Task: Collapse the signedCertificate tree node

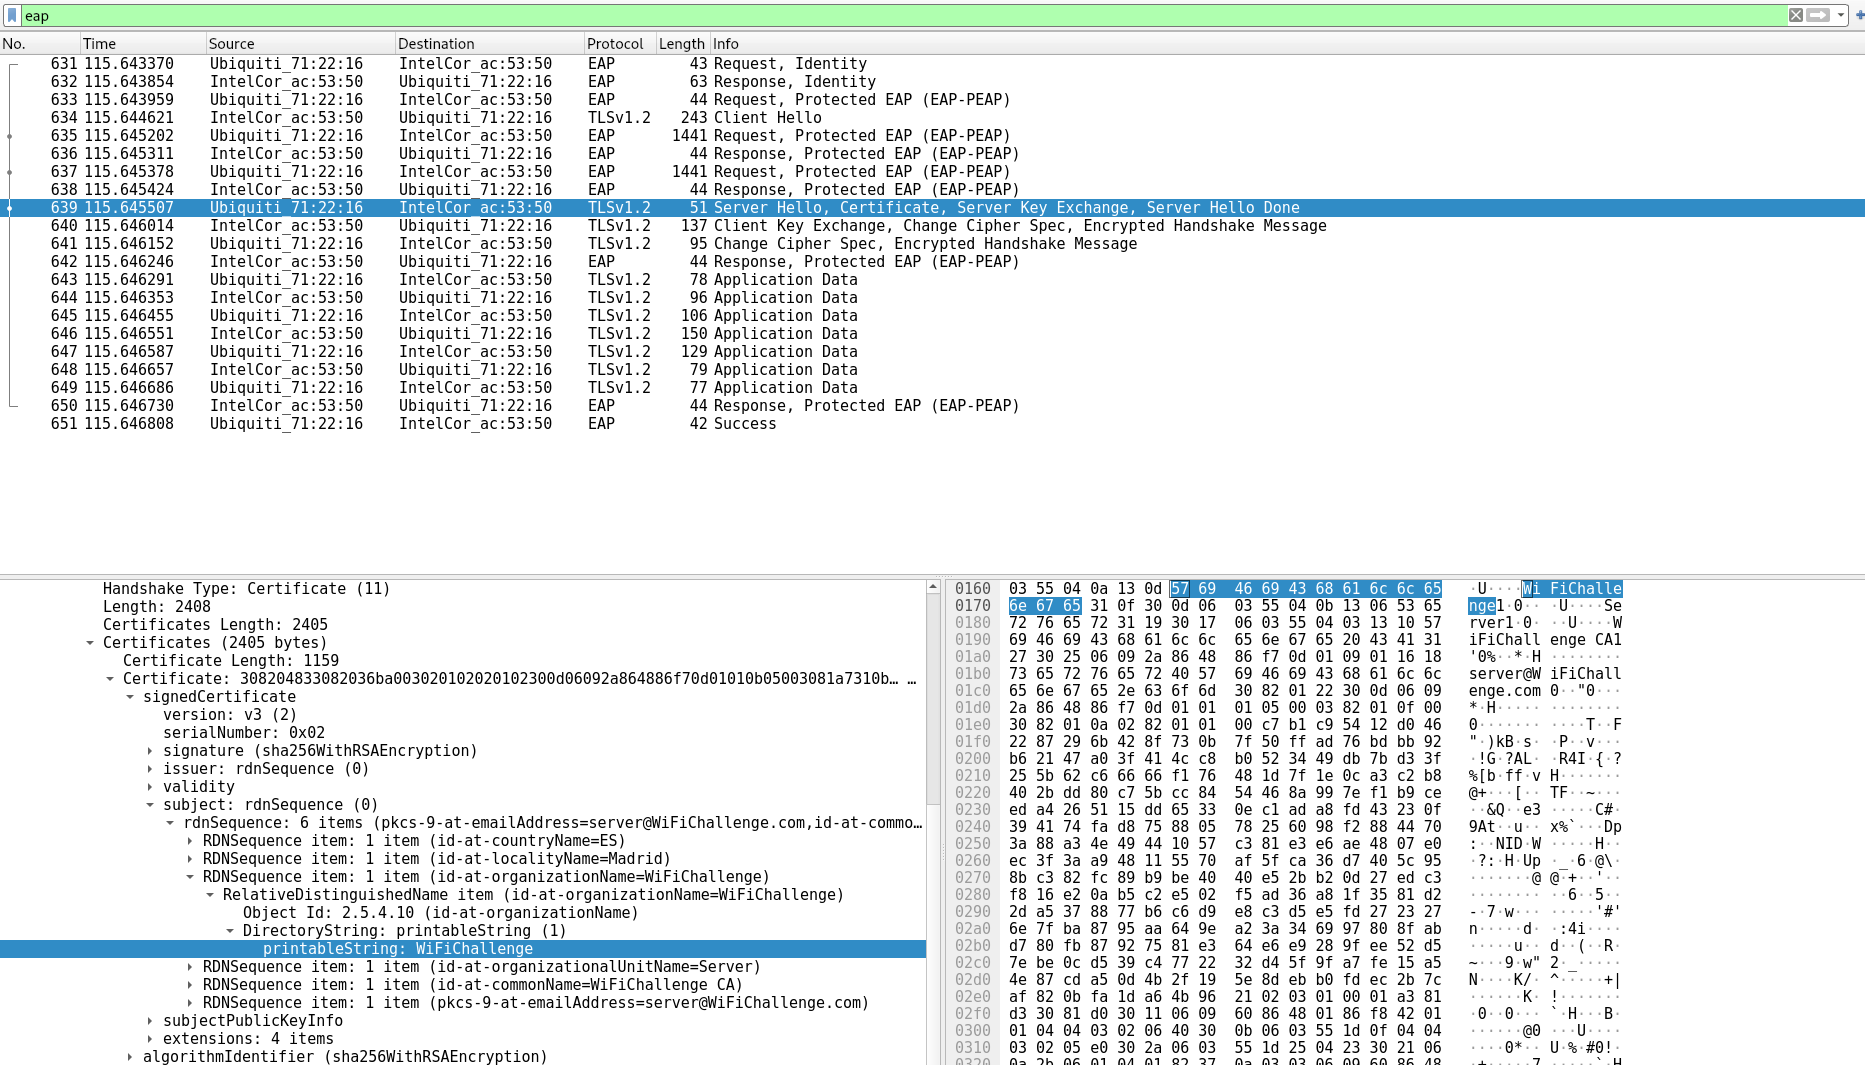Action: point(130,697)
